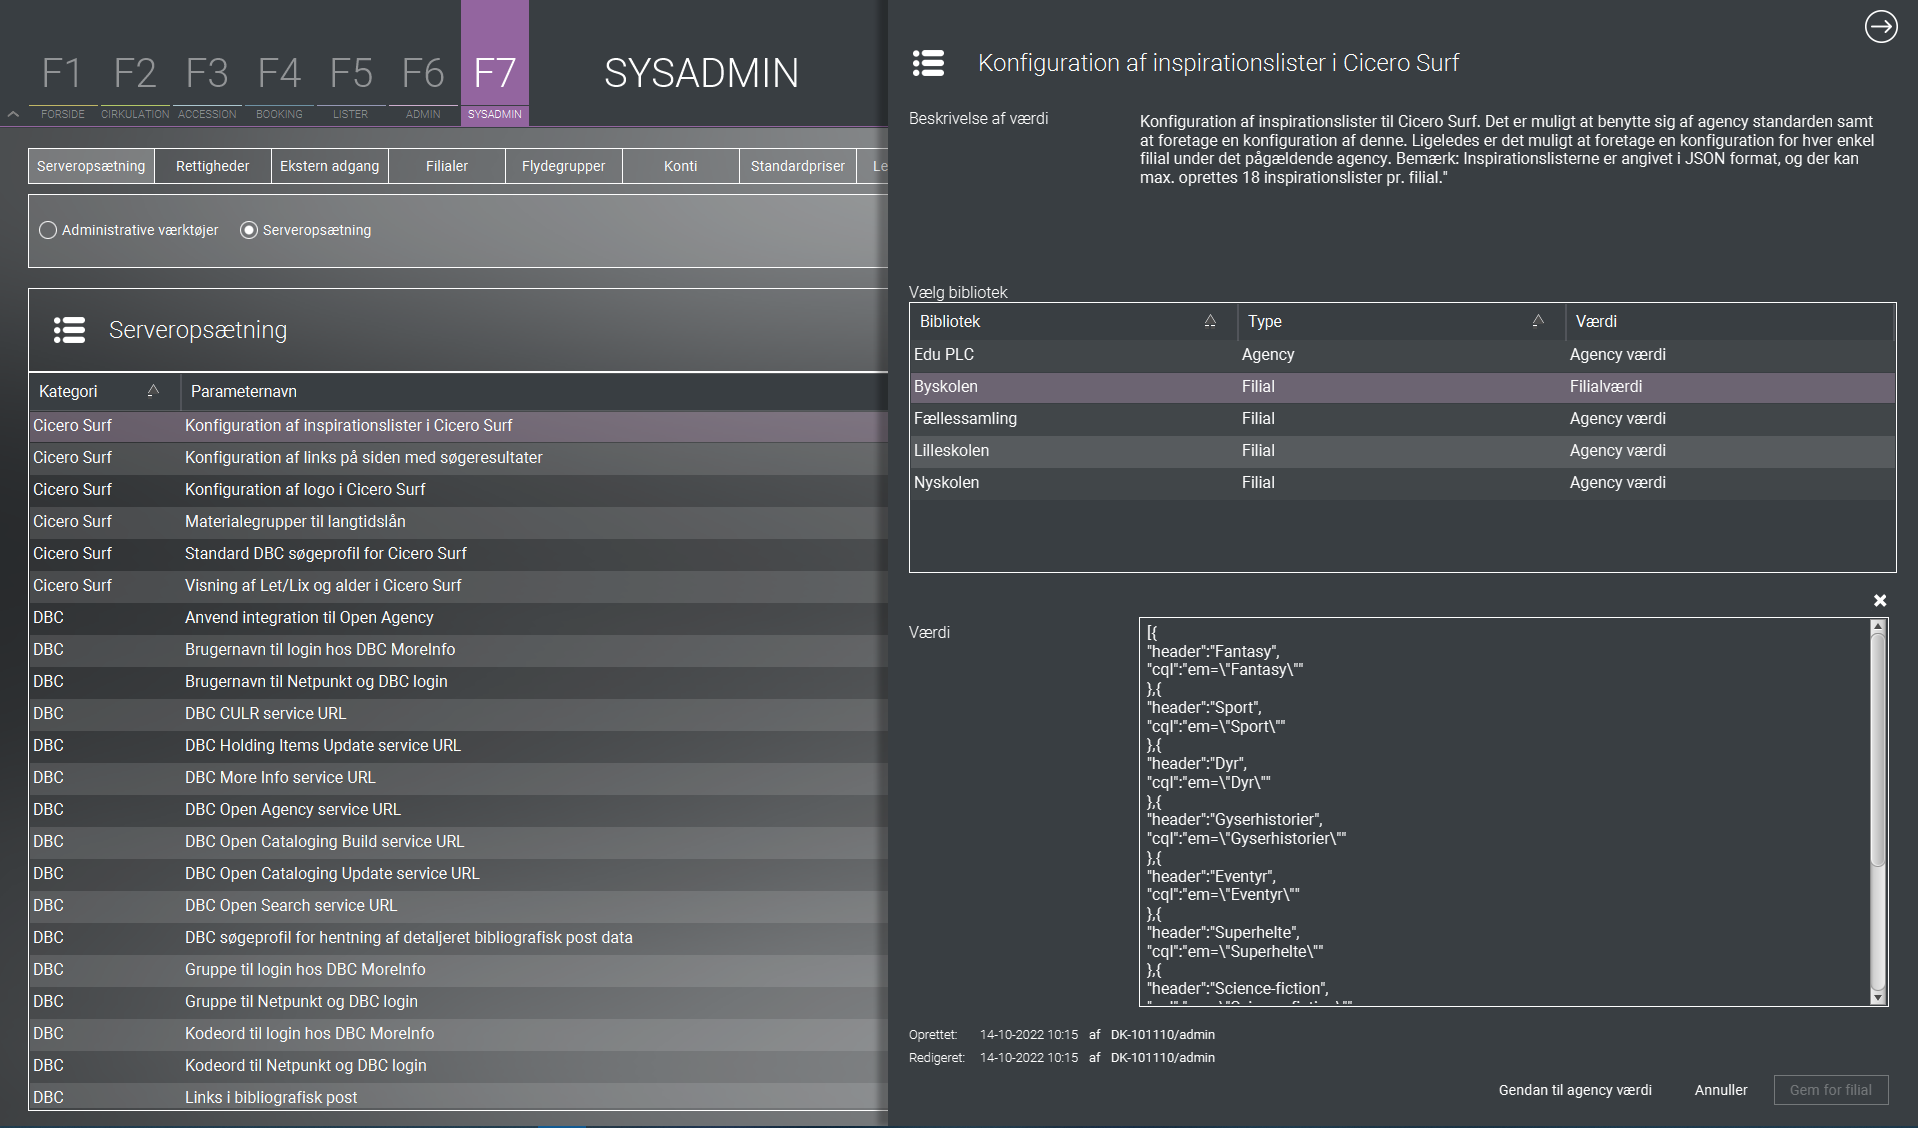The width and height of the screenshot is (1918, 1128).
Task: Open the F7 Sysadmin section
Action: click(x=495, y=63)
